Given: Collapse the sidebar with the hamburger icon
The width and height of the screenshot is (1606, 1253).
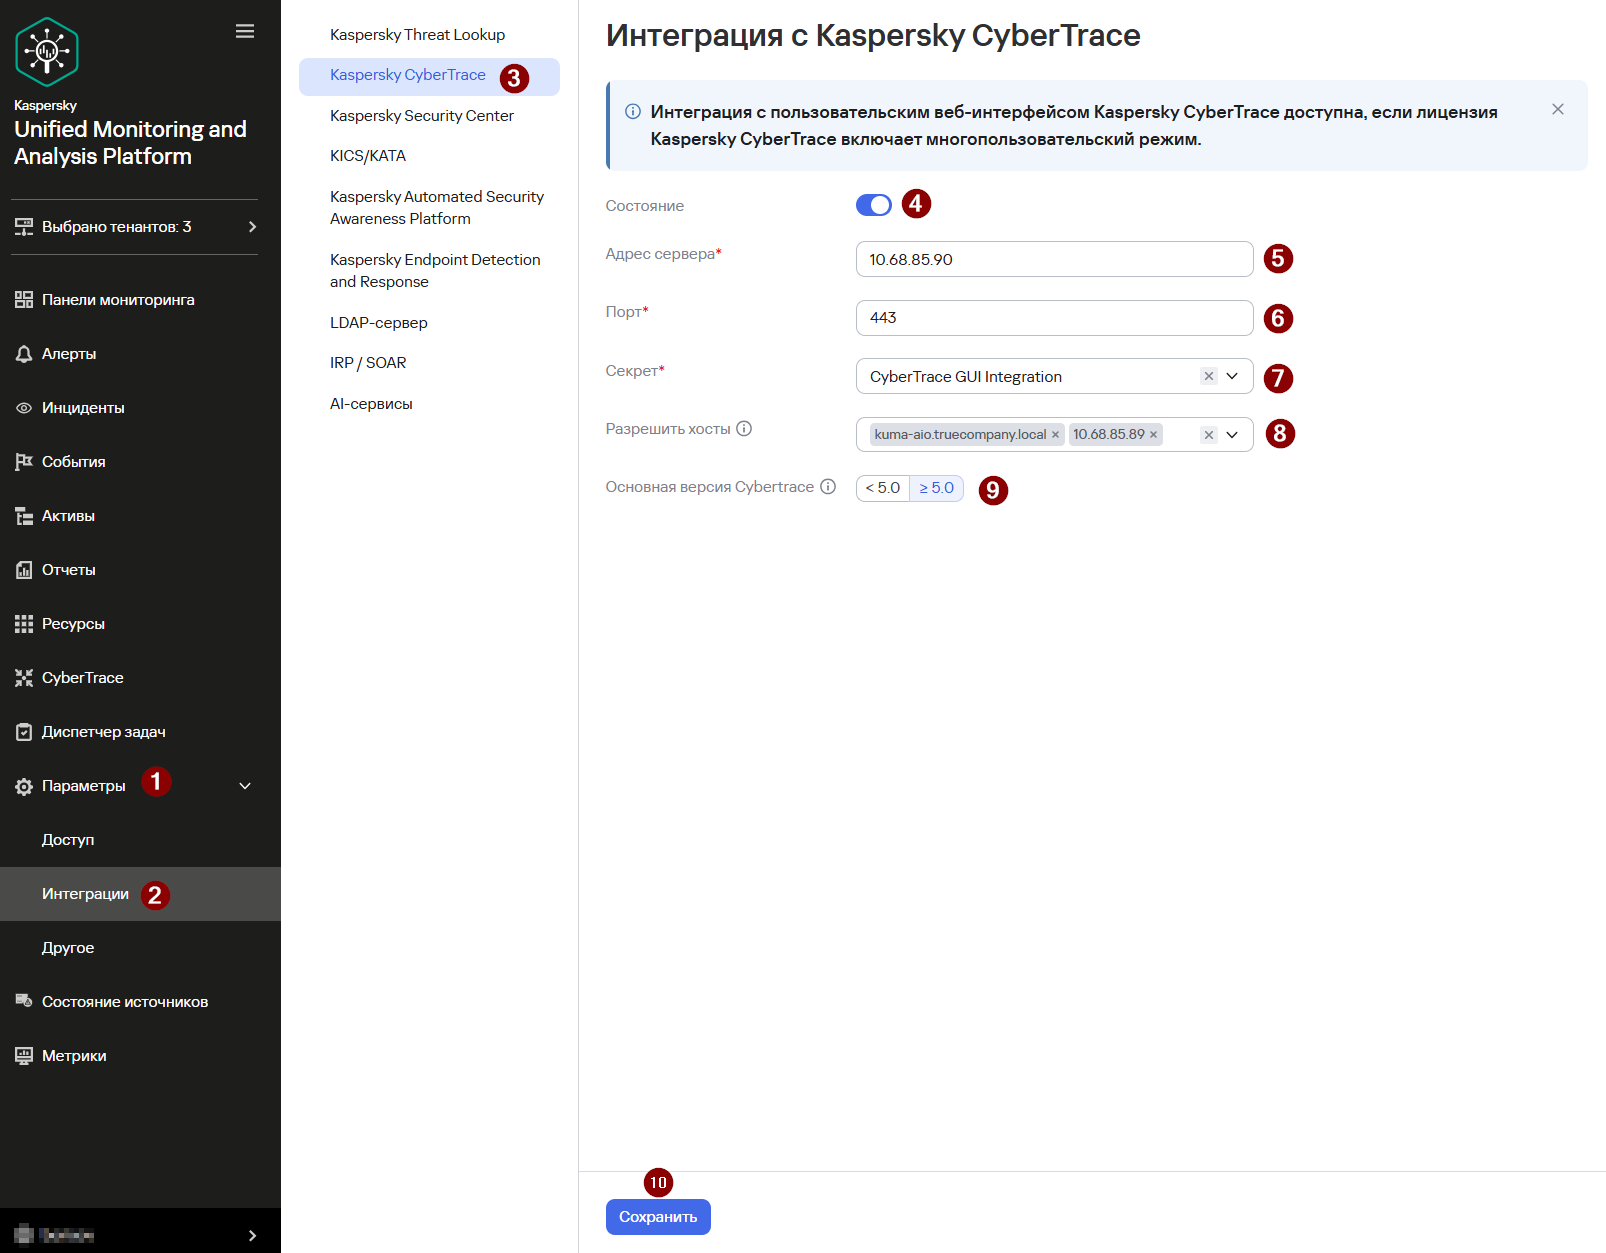Looking at the screenshot, I should click(x=245, y=32).
